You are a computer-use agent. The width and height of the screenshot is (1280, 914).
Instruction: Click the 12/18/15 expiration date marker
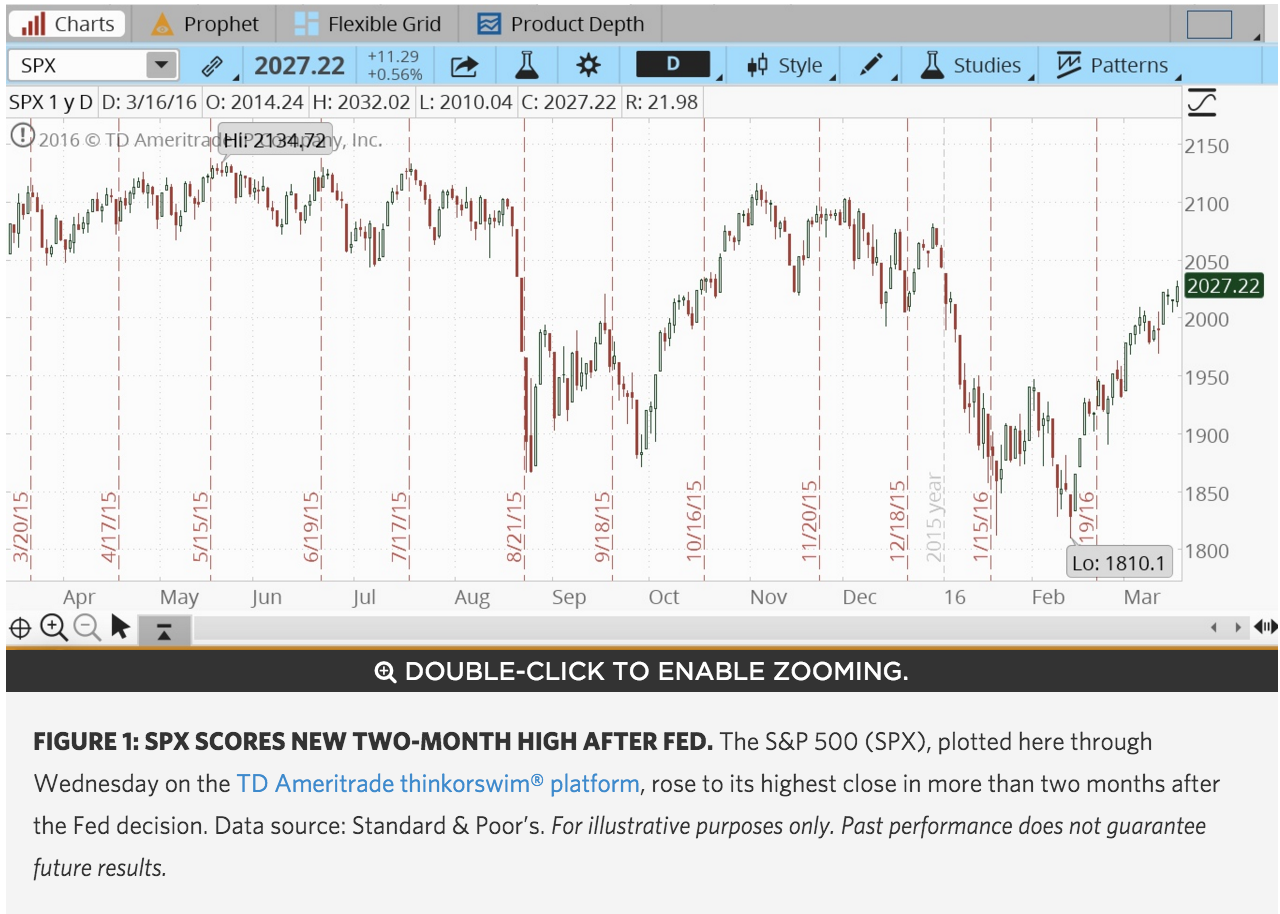click(x=898, y=520)
